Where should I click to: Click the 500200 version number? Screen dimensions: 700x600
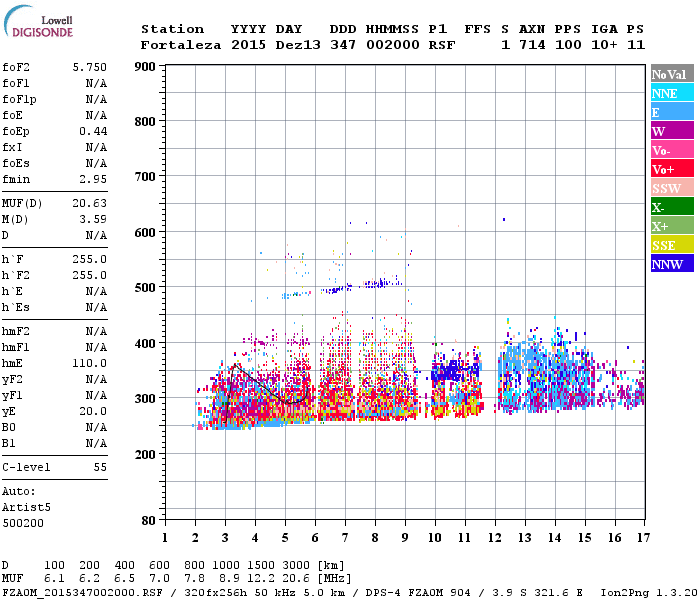pyautogui.click(x=23, y=523)
